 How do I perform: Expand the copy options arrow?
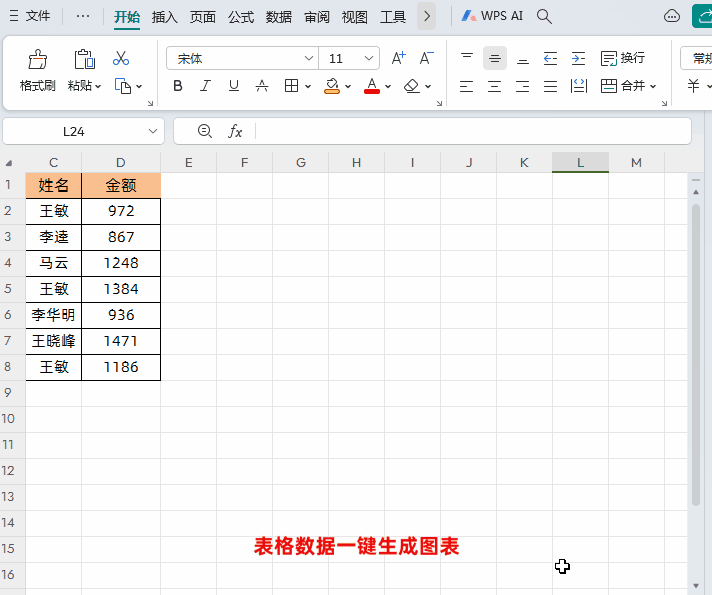click(x=139, y=86)
